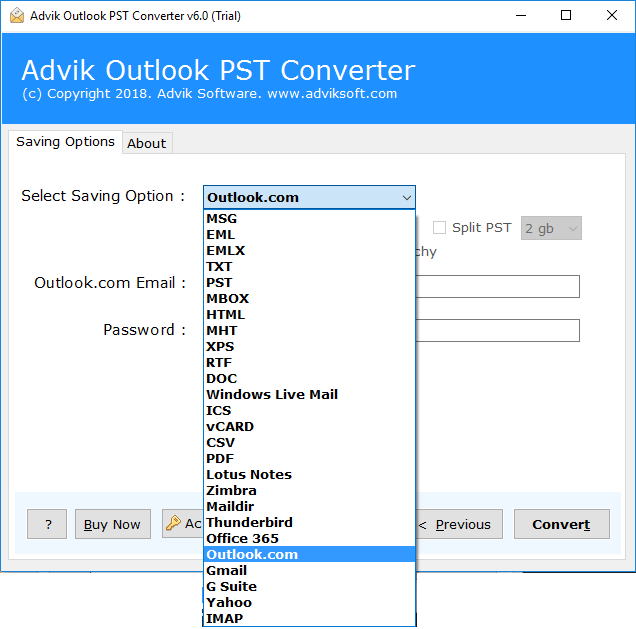Choose Gmail from the list
Viewport: 636px width, 629px height.
click(x=309, y=571)
